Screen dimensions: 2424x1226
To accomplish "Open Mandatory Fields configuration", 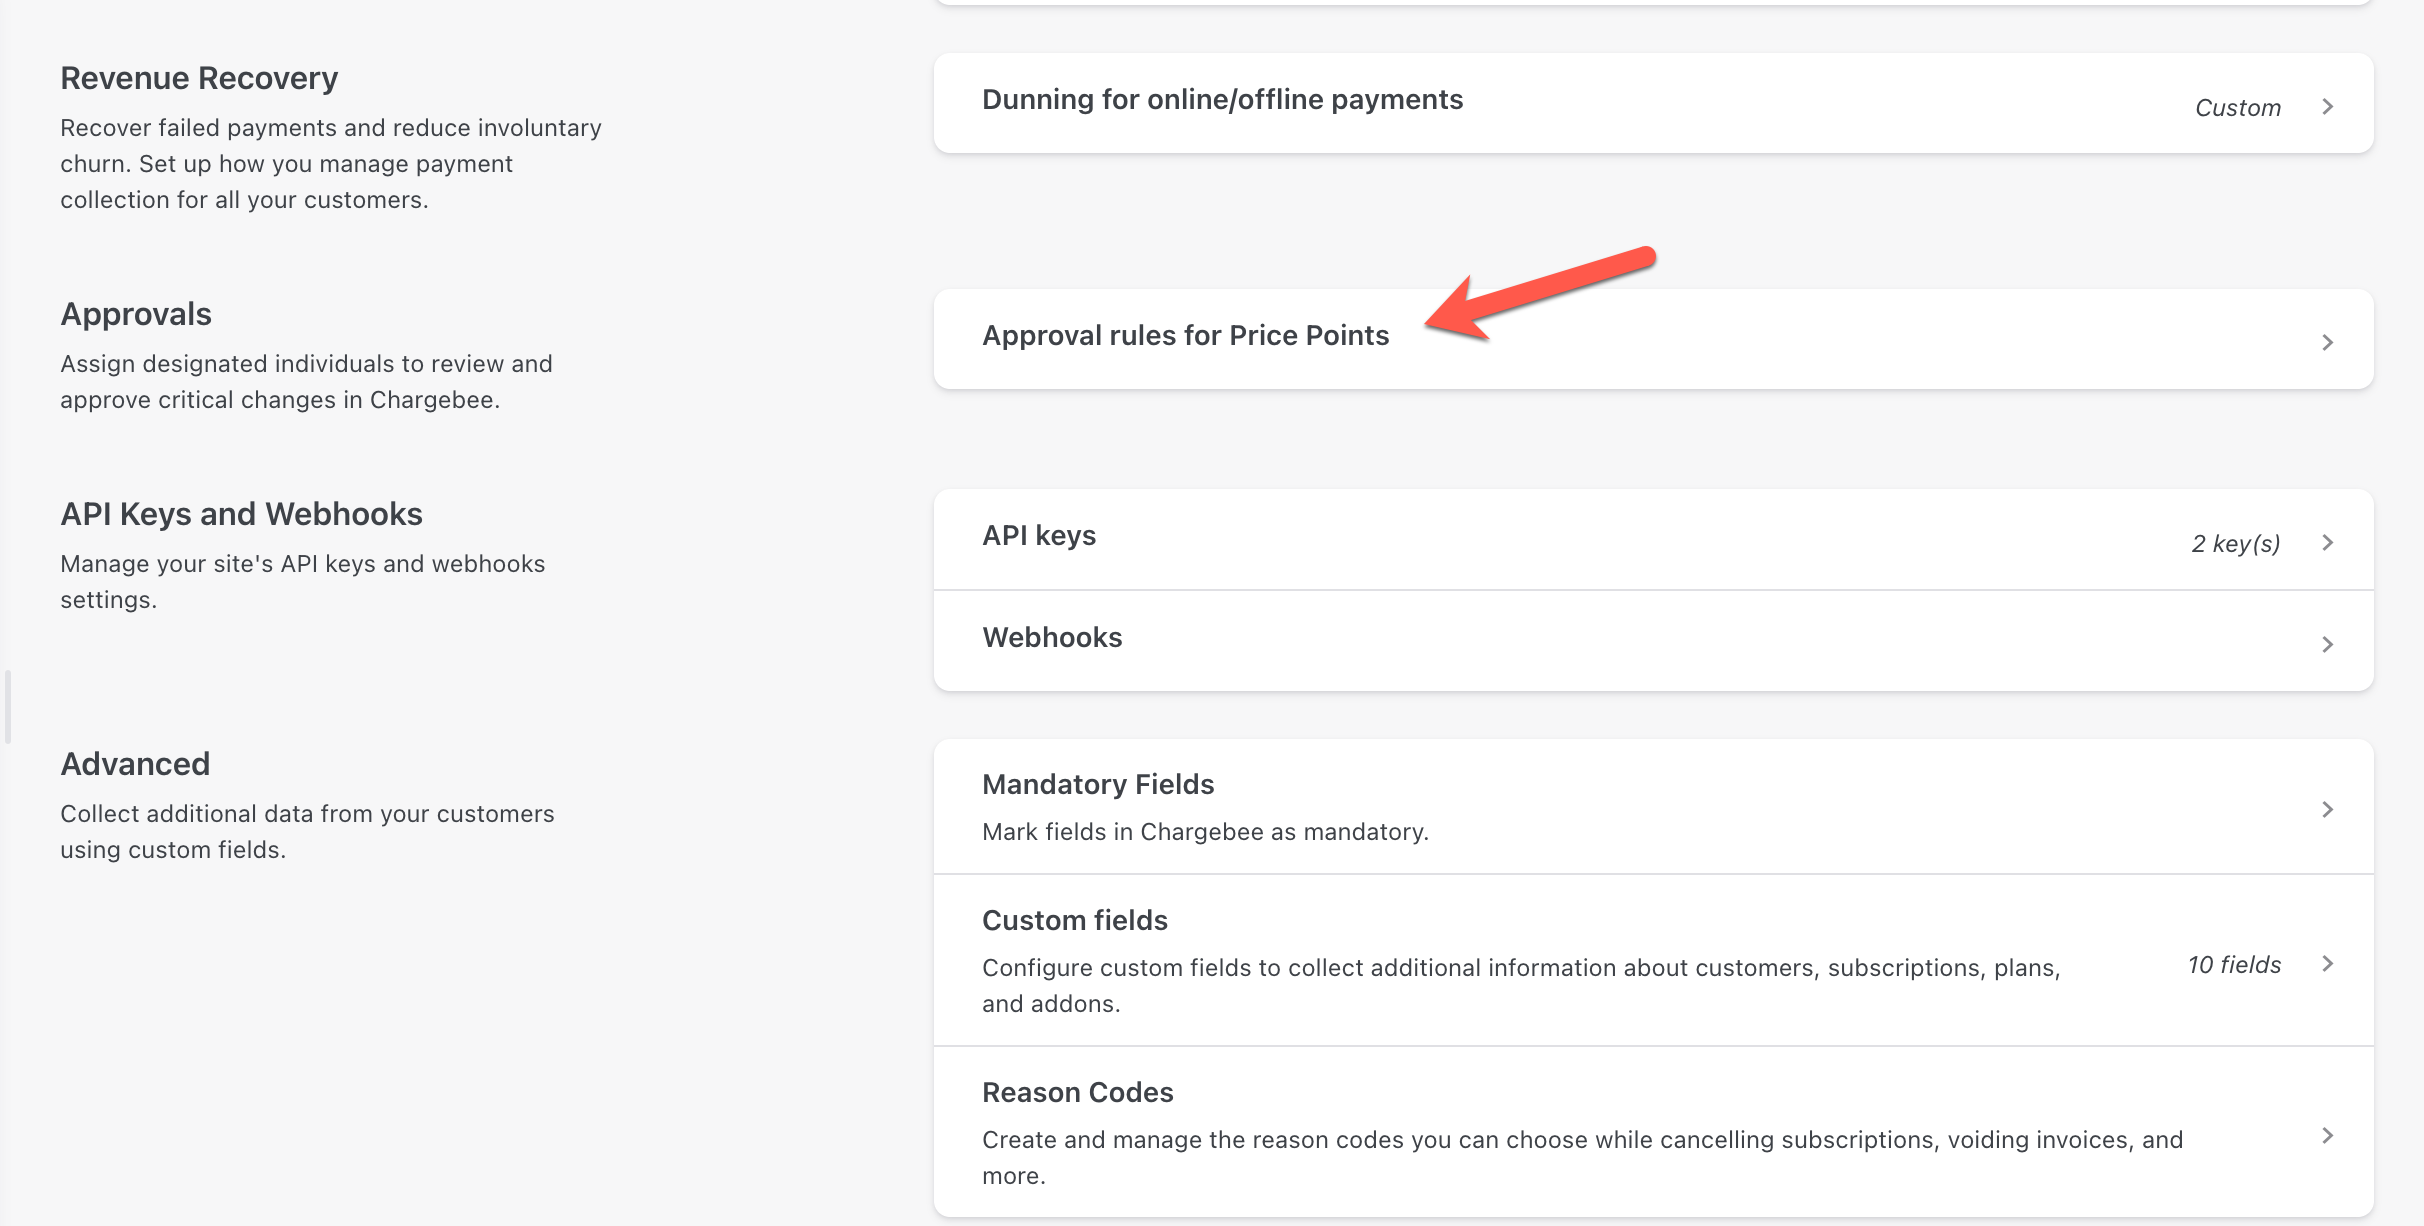I will (1098, 785).
